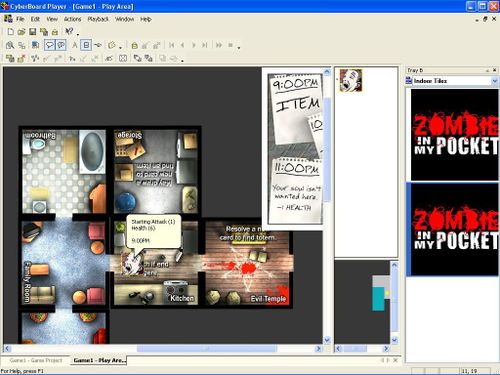Click the first overlapping tiles order icon
This screenshot has width=500, height=375.
point(137,58)
